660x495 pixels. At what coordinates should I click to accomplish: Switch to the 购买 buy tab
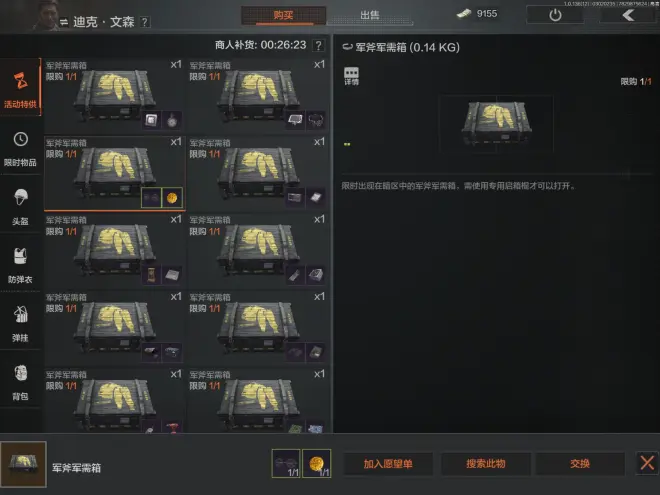pos(283,16)
